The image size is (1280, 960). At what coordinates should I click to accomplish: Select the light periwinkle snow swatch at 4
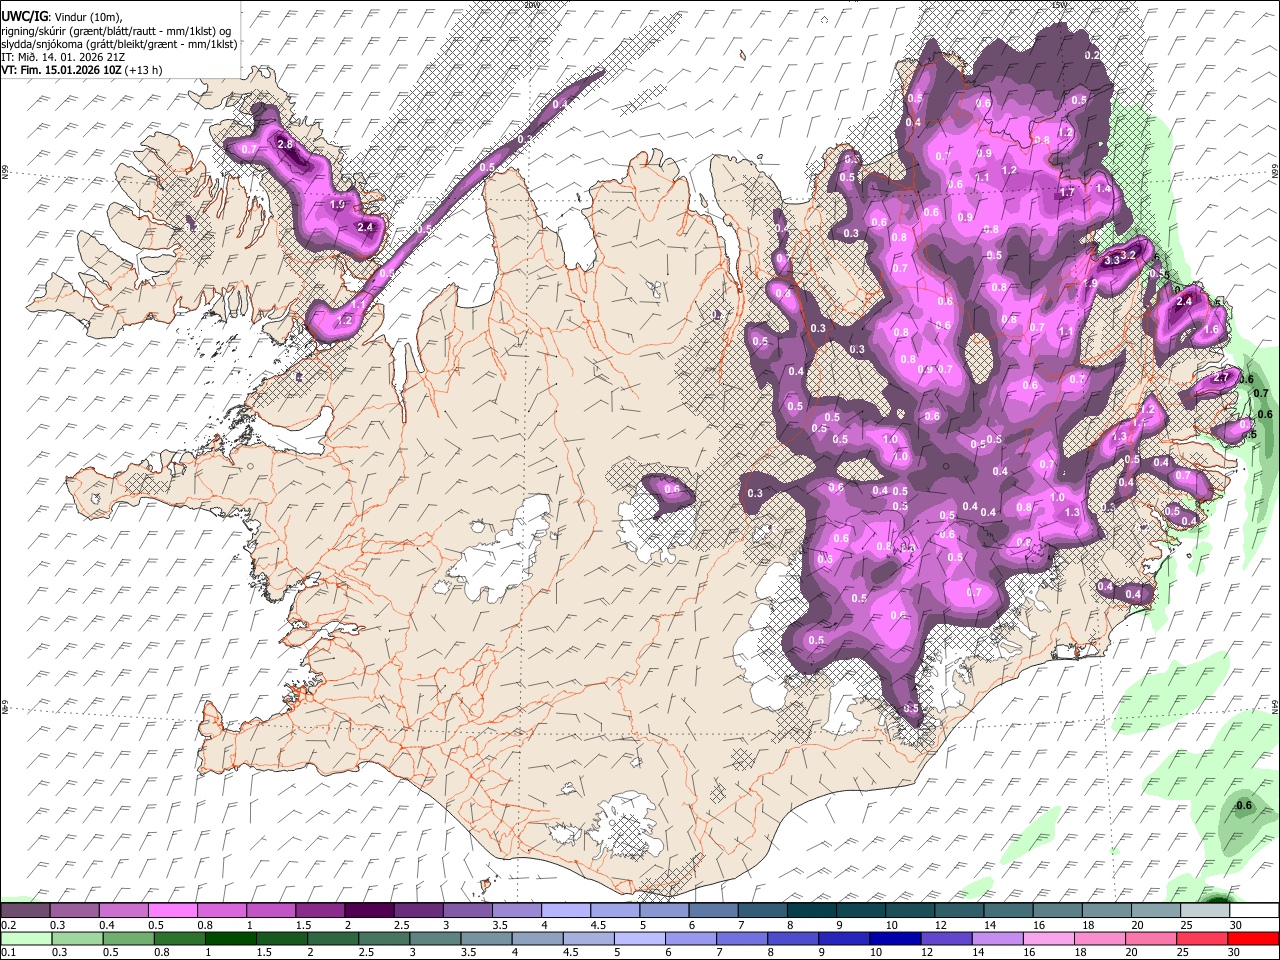(x=564, y=910)
